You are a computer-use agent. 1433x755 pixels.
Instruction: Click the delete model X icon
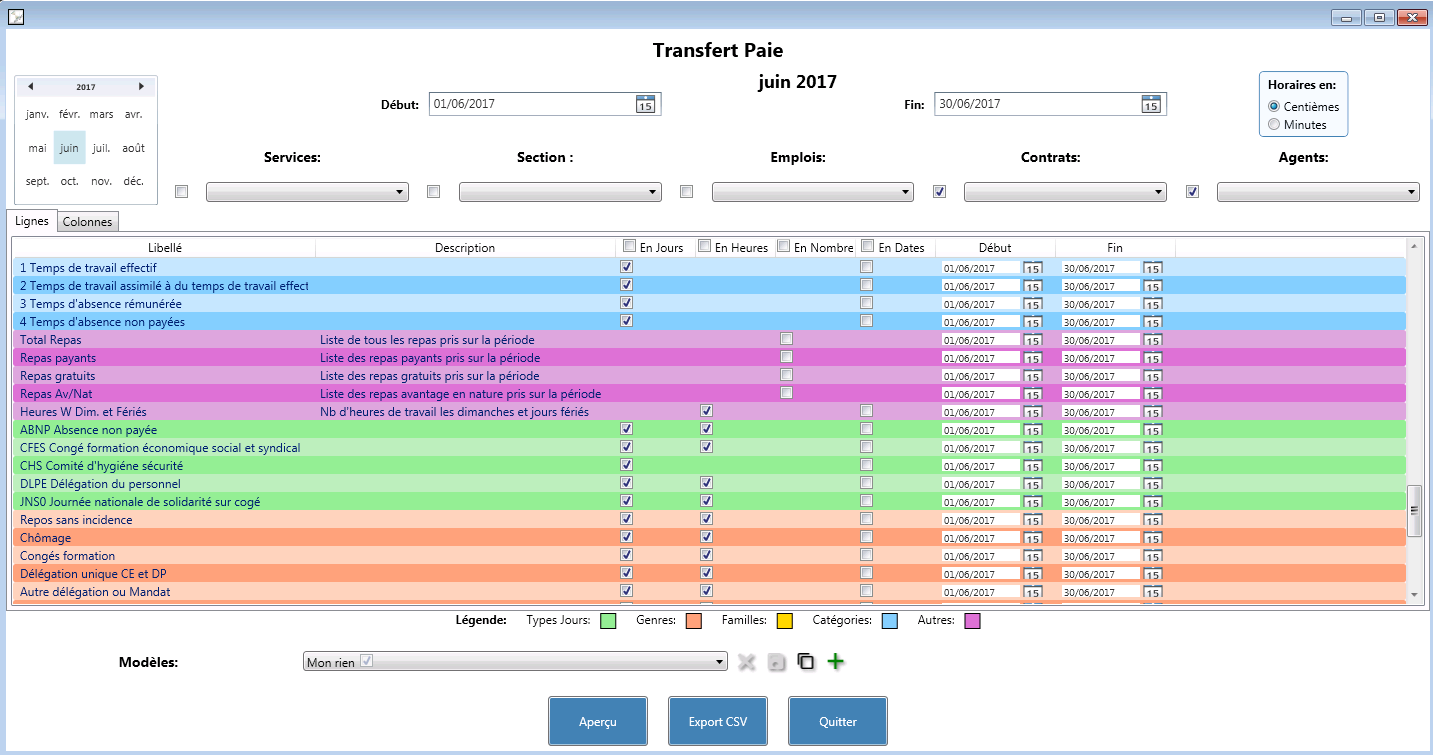(746, 662)
